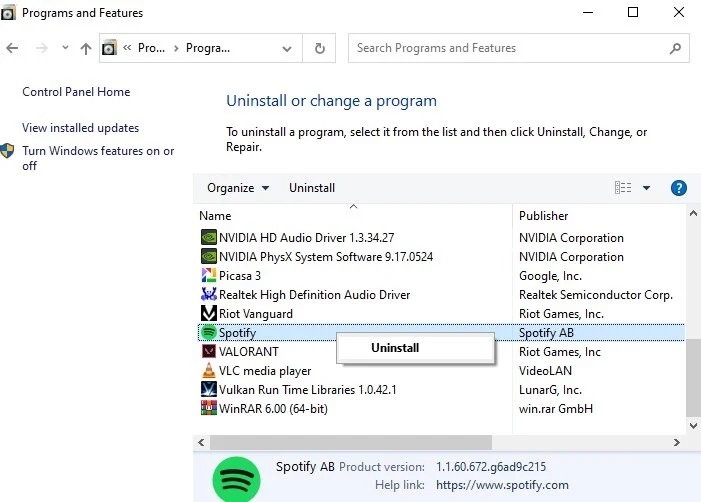
Task: Click the Back navigation arrow
Action: (x=12, y=48)
